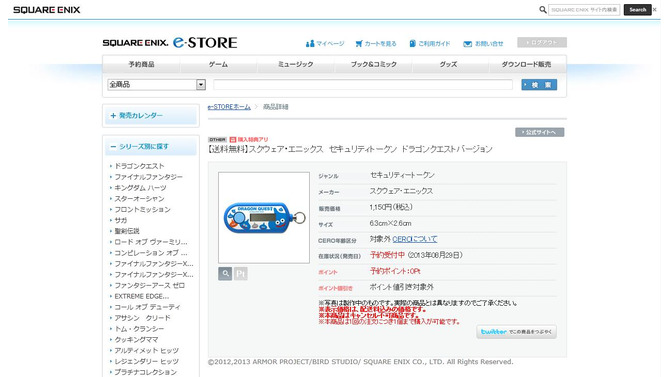This screenshot has width=670, height=377.
Task: Open the CEROについて link
Action: pos(414,239)
